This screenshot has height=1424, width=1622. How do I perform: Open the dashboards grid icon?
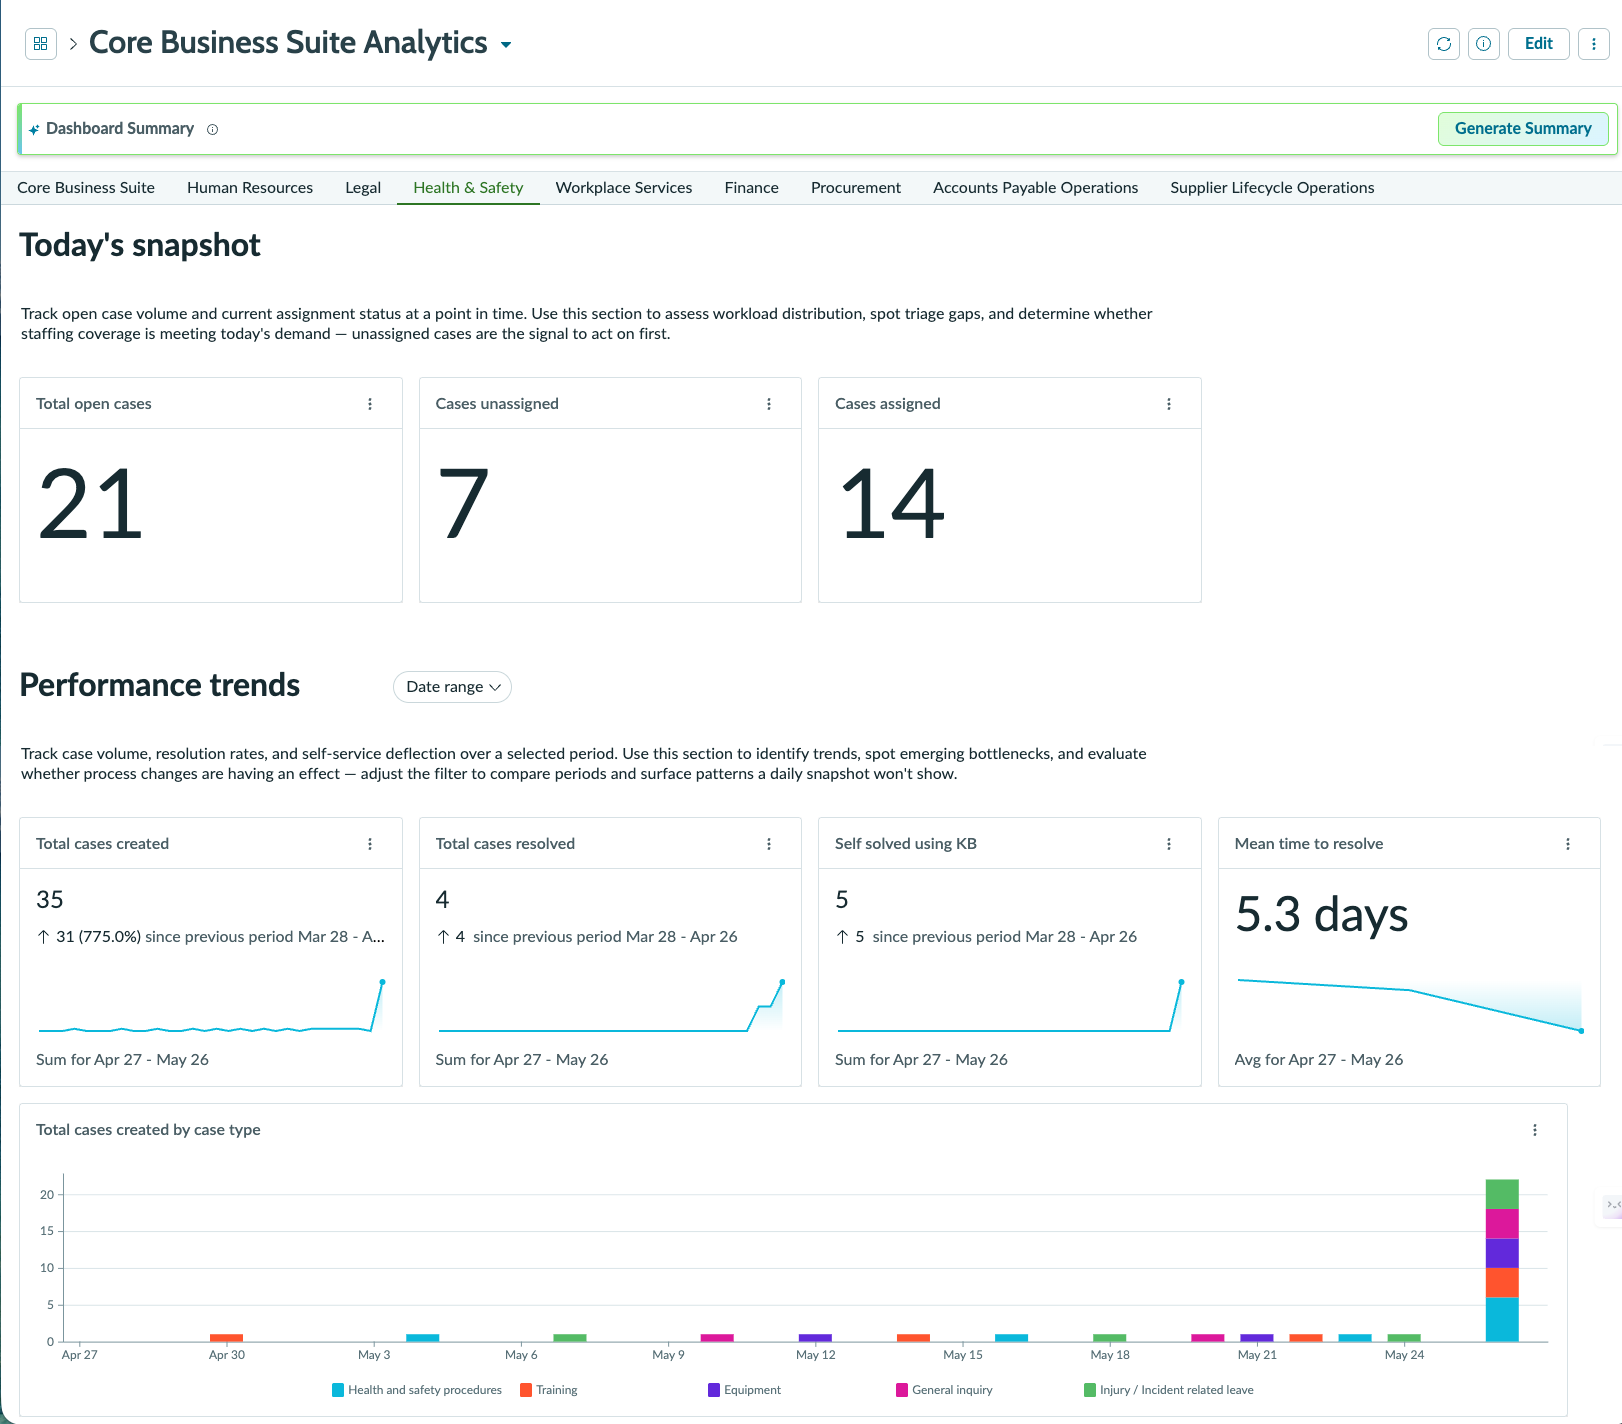coord(40,44)
